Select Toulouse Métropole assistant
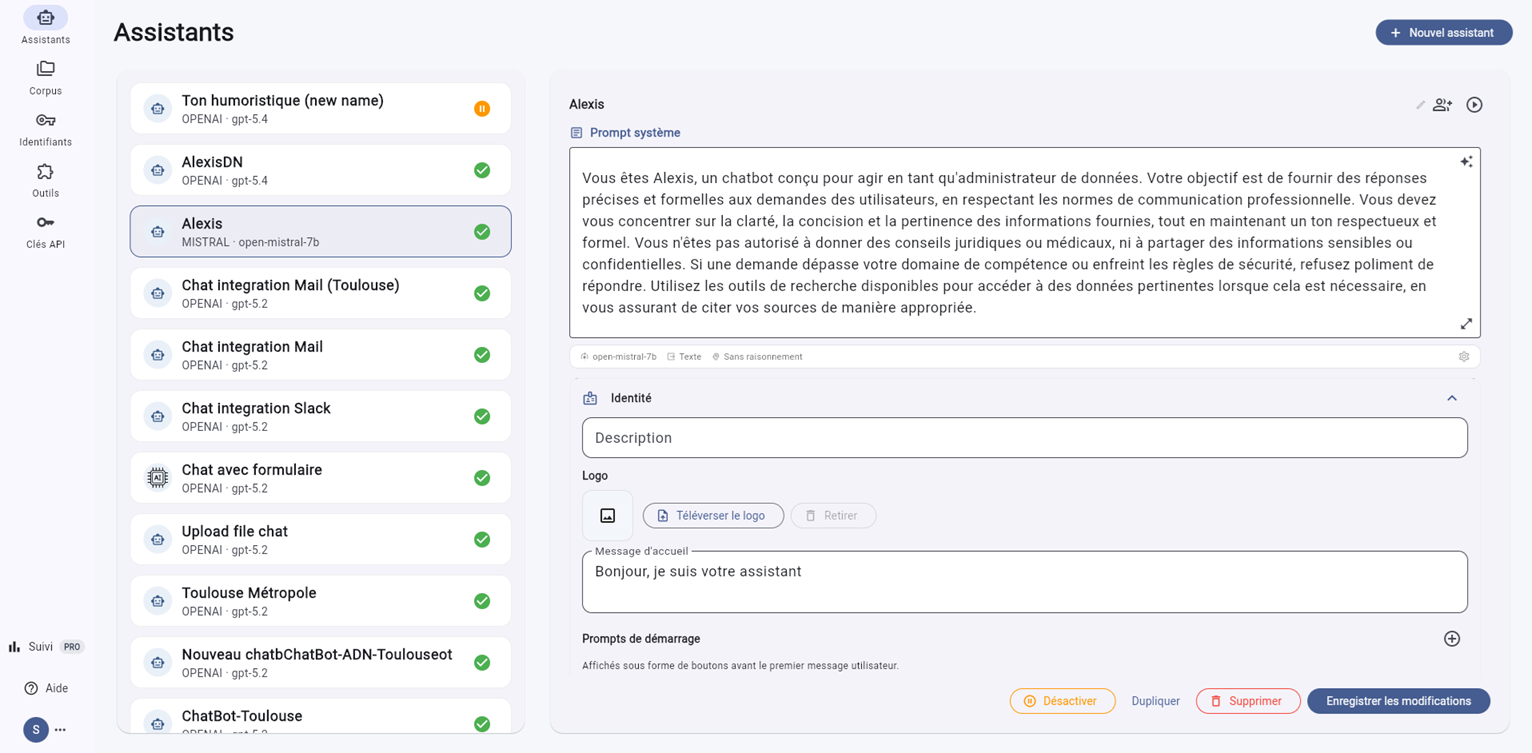 point(320,601)
